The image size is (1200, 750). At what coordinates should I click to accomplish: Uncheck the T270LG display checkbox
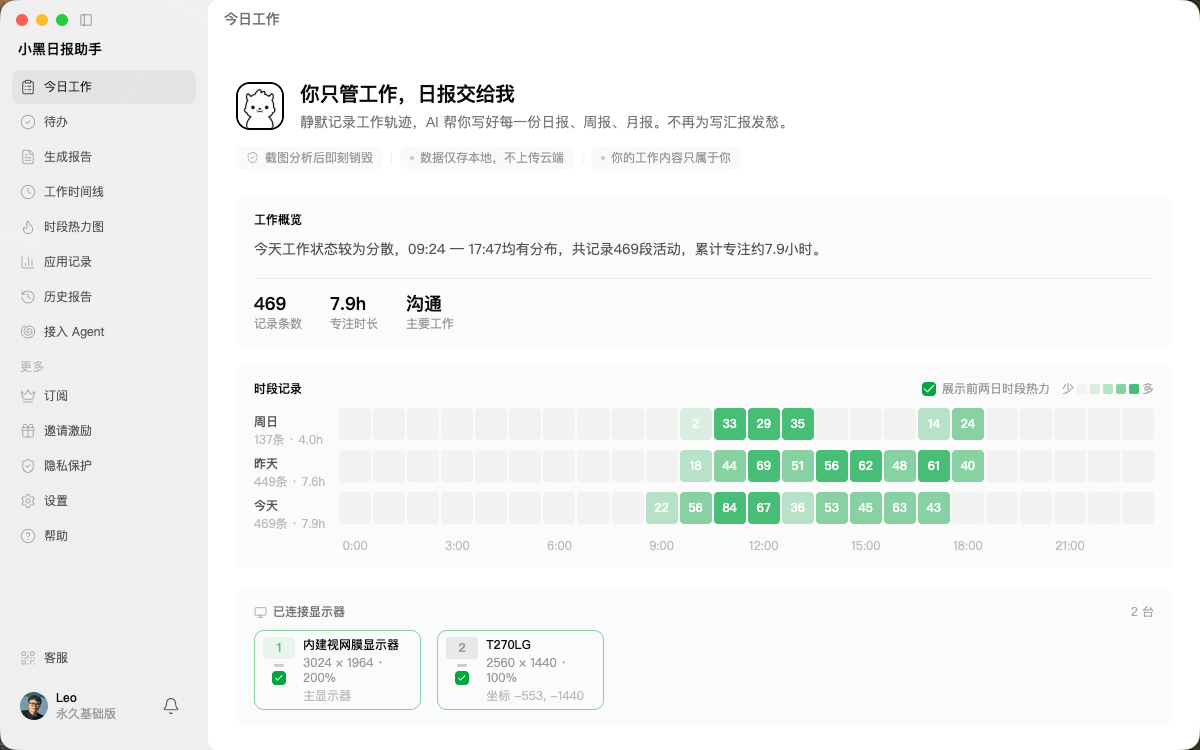pyautogui.click(x=462, y=678)
